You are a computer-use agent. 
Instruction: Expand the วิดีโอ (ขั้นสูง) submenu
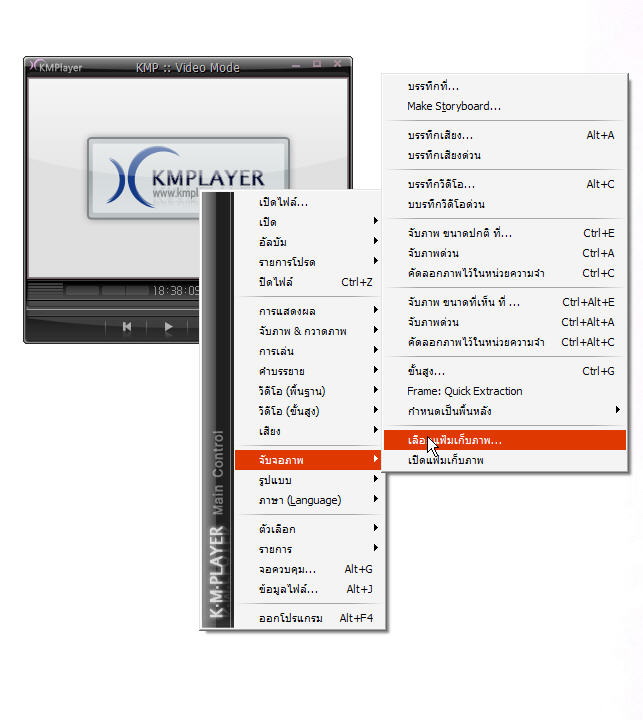(x=308, y=411)
